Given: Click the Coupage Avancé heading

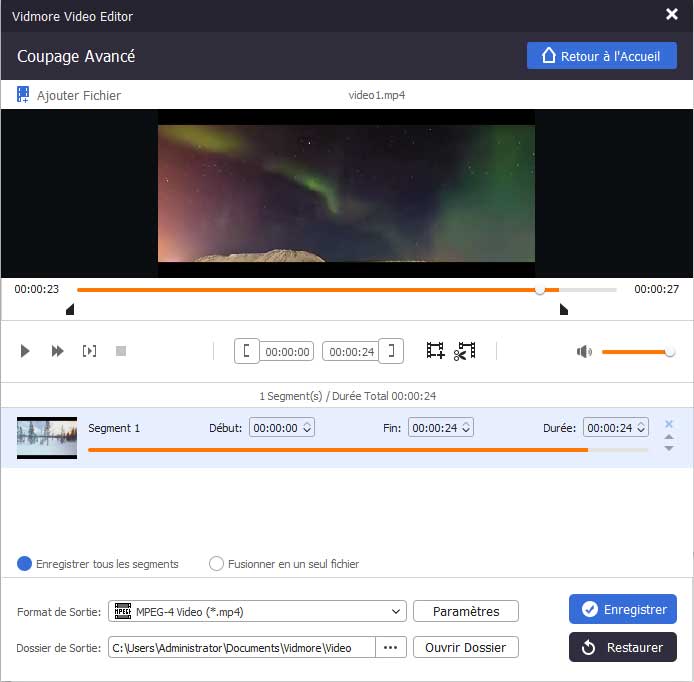Looking at the screenshot, I should tap(76, 56).
